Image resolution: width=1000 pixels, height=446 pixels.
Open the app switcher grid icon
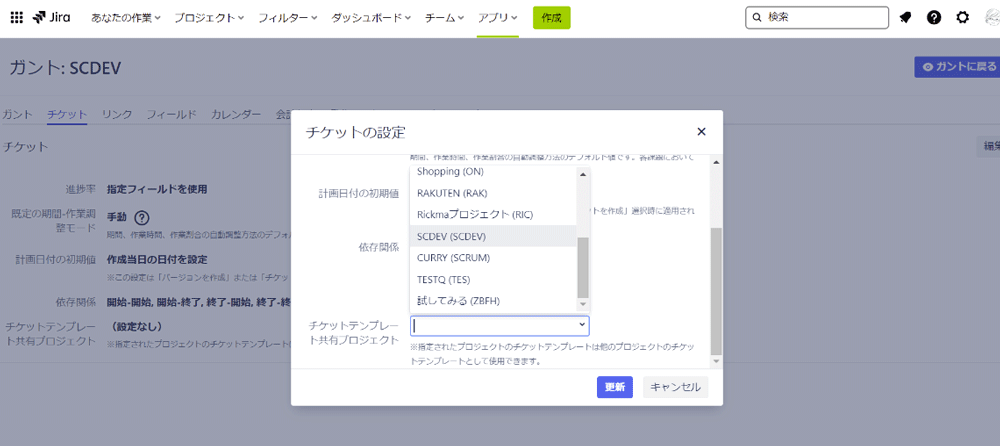(17, 18)
